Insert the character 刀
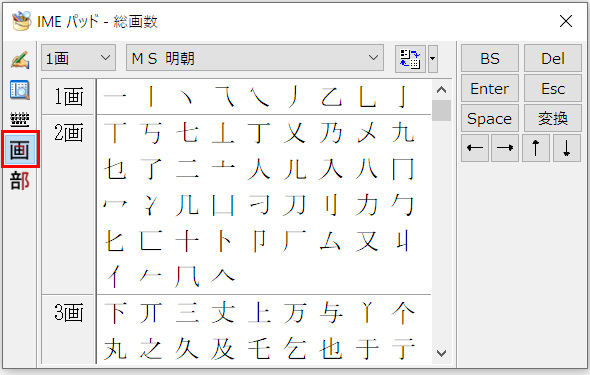The image size is (590, 375). [x=295, y=205]
